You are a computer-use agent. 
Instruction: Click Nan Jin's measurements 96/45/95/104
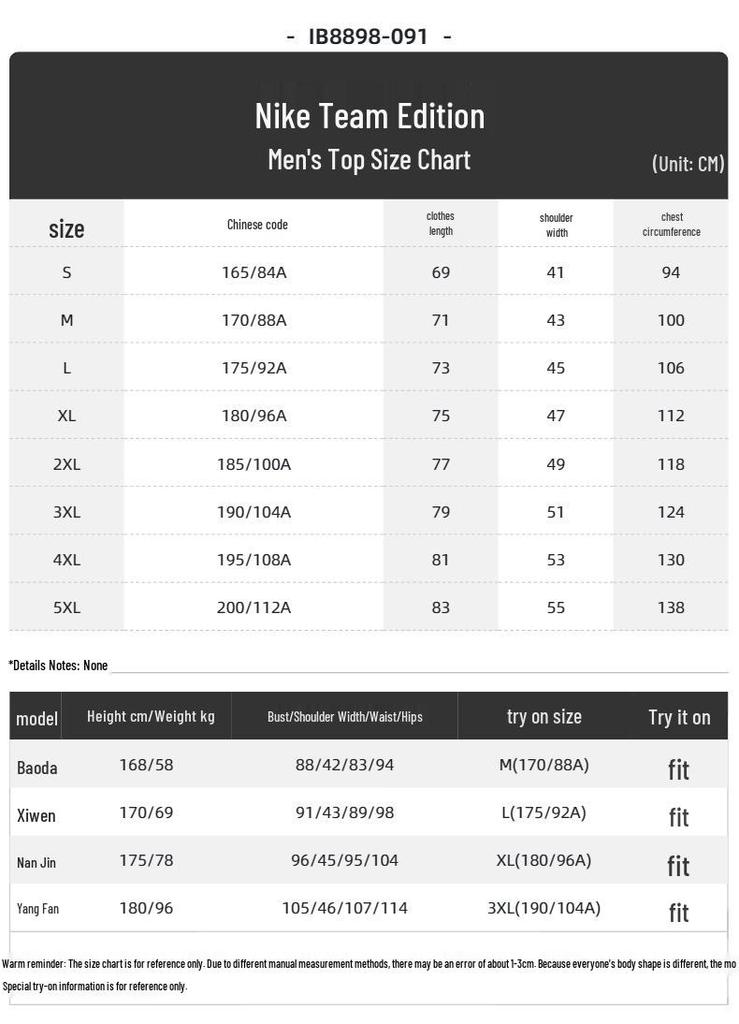pyautogui.click(x=345, y=860)
